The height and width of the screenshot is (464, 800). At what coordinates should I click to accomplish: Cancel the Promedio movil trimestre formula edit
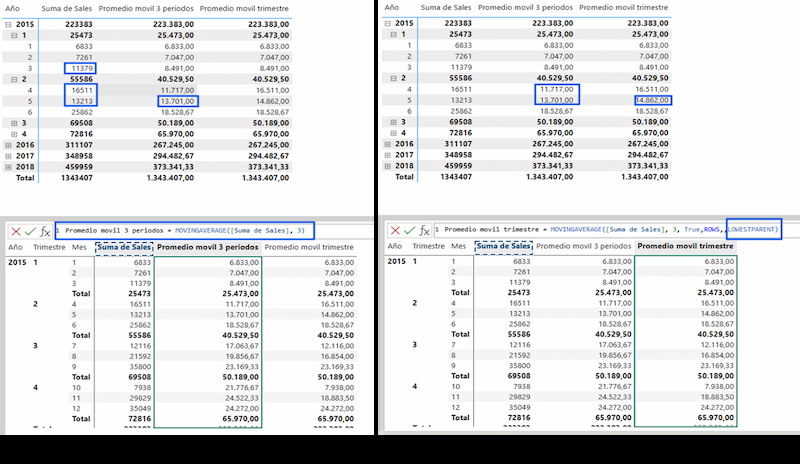[395, 230]
